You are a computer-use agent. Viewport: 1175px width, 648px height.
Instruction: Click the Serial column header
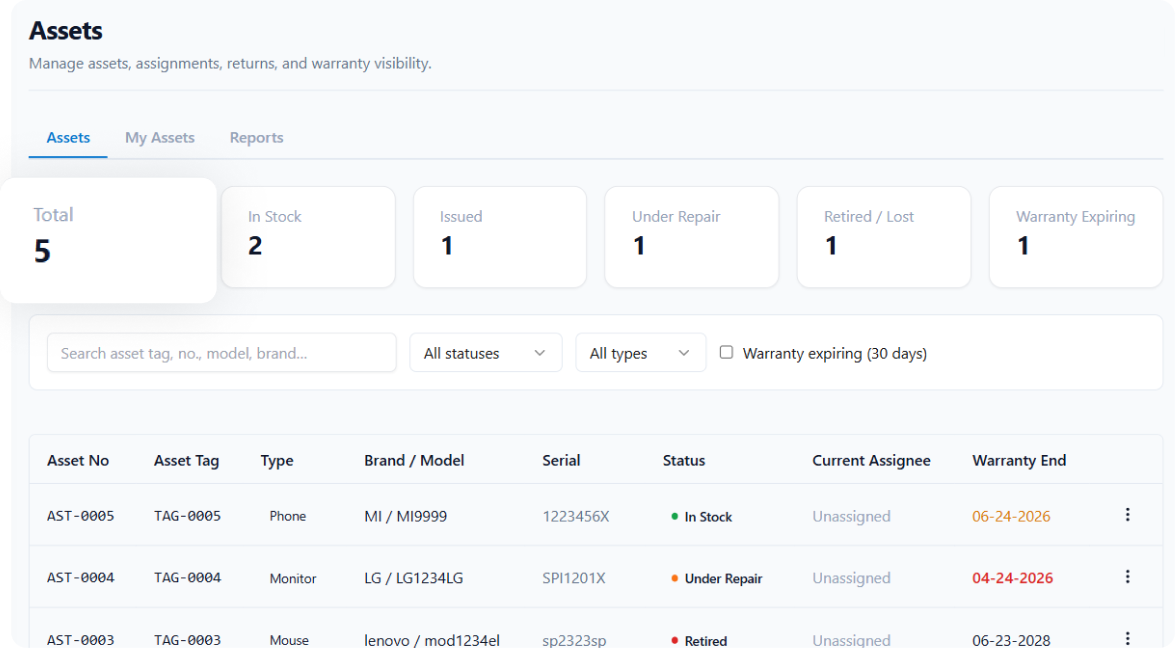[561, 461]
